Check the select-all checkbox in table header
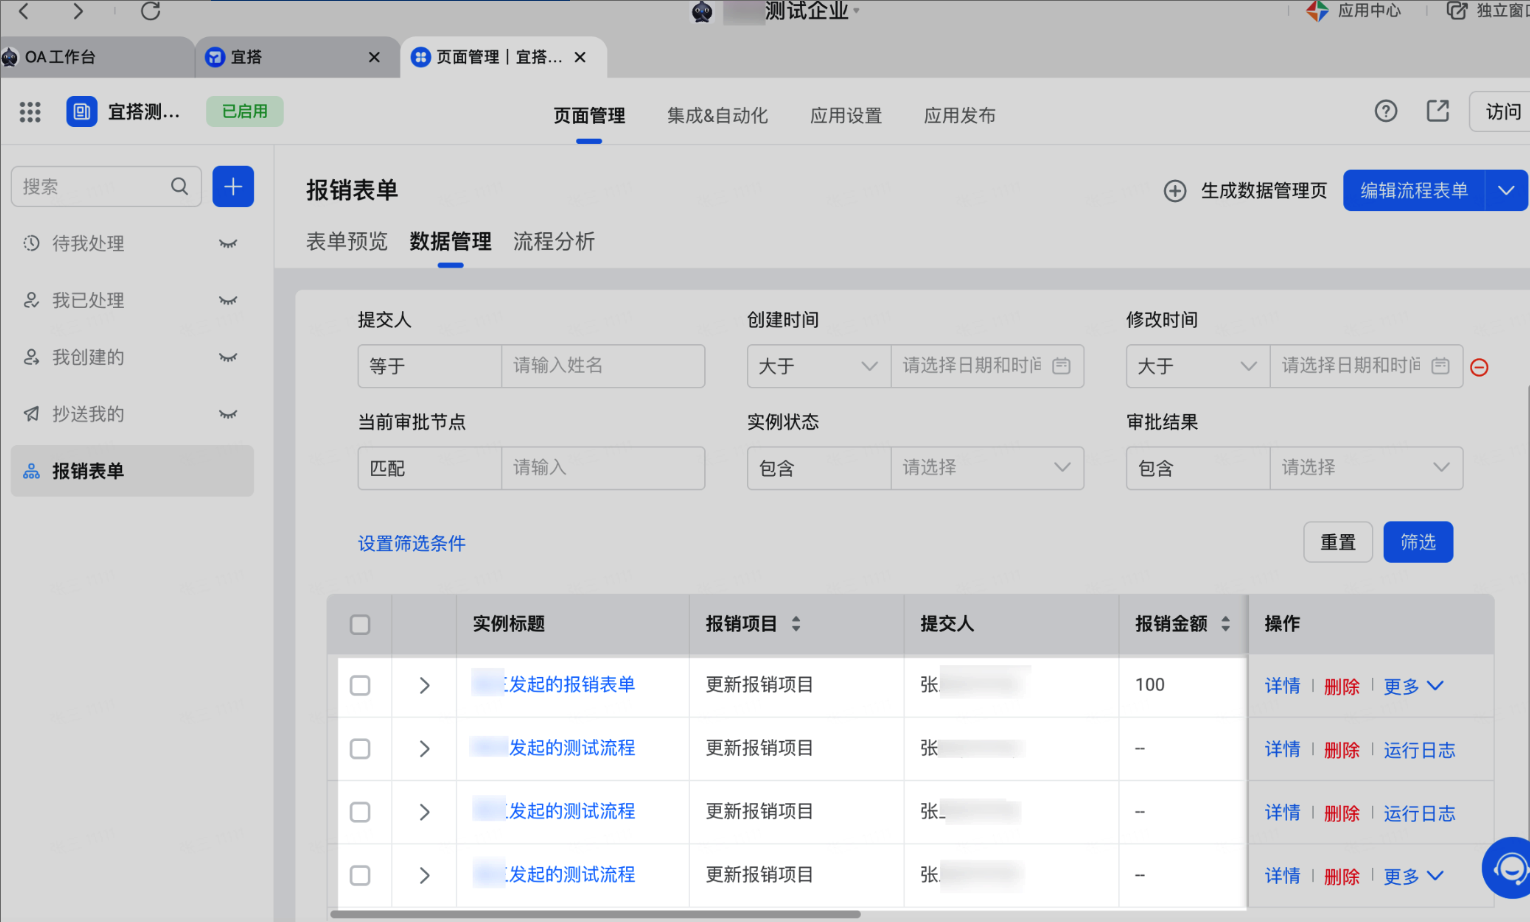Screen dimensions: 1530x922 [x=360, y=625]
